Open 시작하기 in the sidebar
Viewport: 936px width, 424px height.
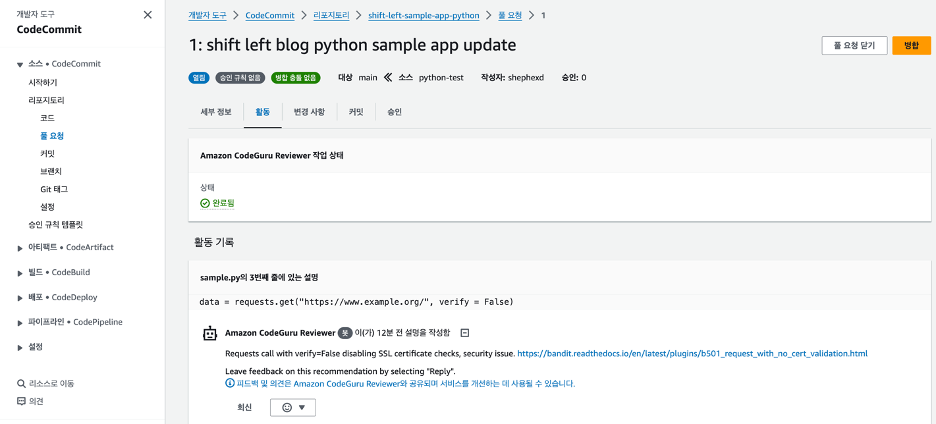(x=43, y=82)
